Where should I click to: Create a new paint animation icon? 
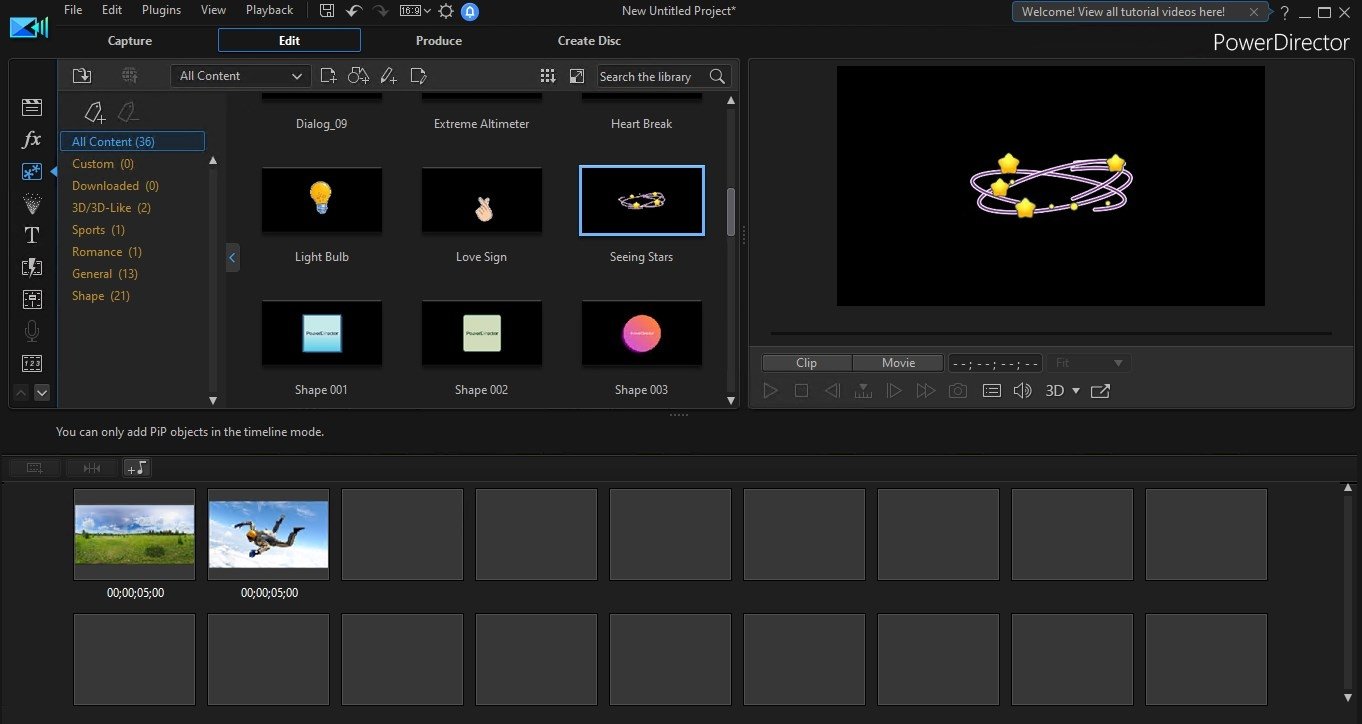tap(389, 76)
